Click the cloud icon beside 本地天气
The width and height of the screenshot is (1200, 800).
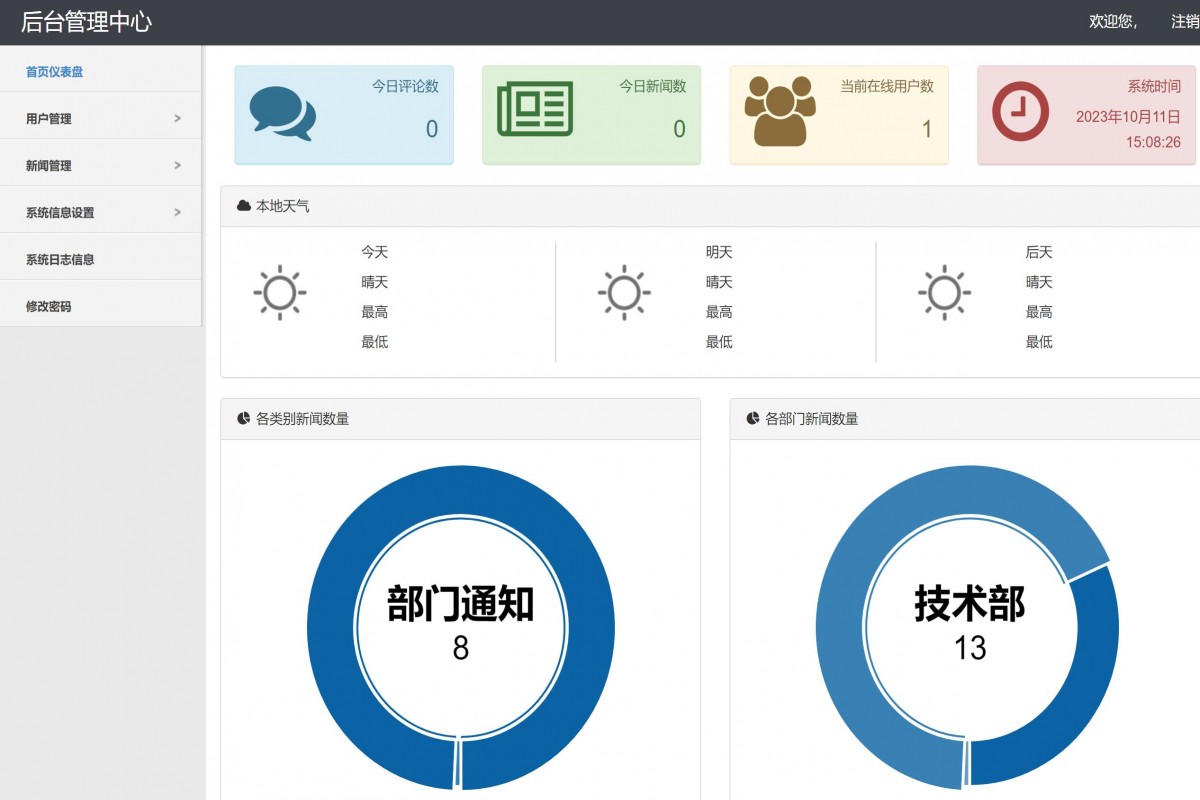tap(242, 205)
